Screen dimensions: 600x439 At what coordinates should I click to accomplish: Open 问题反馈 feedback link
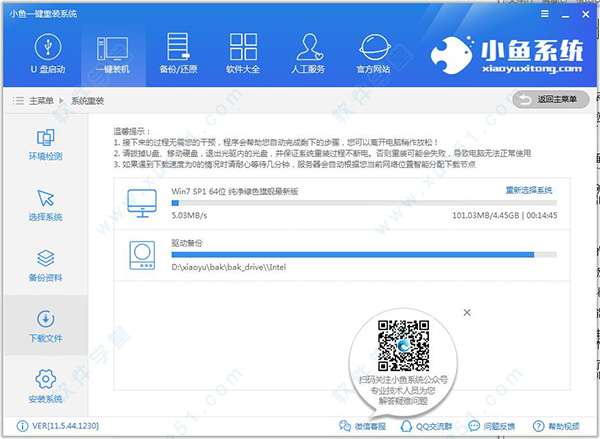[x=492, y=426]
